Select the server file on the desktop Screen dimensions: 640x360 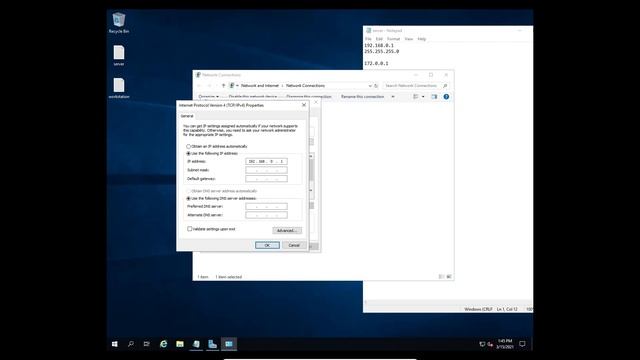click(119, 56)
